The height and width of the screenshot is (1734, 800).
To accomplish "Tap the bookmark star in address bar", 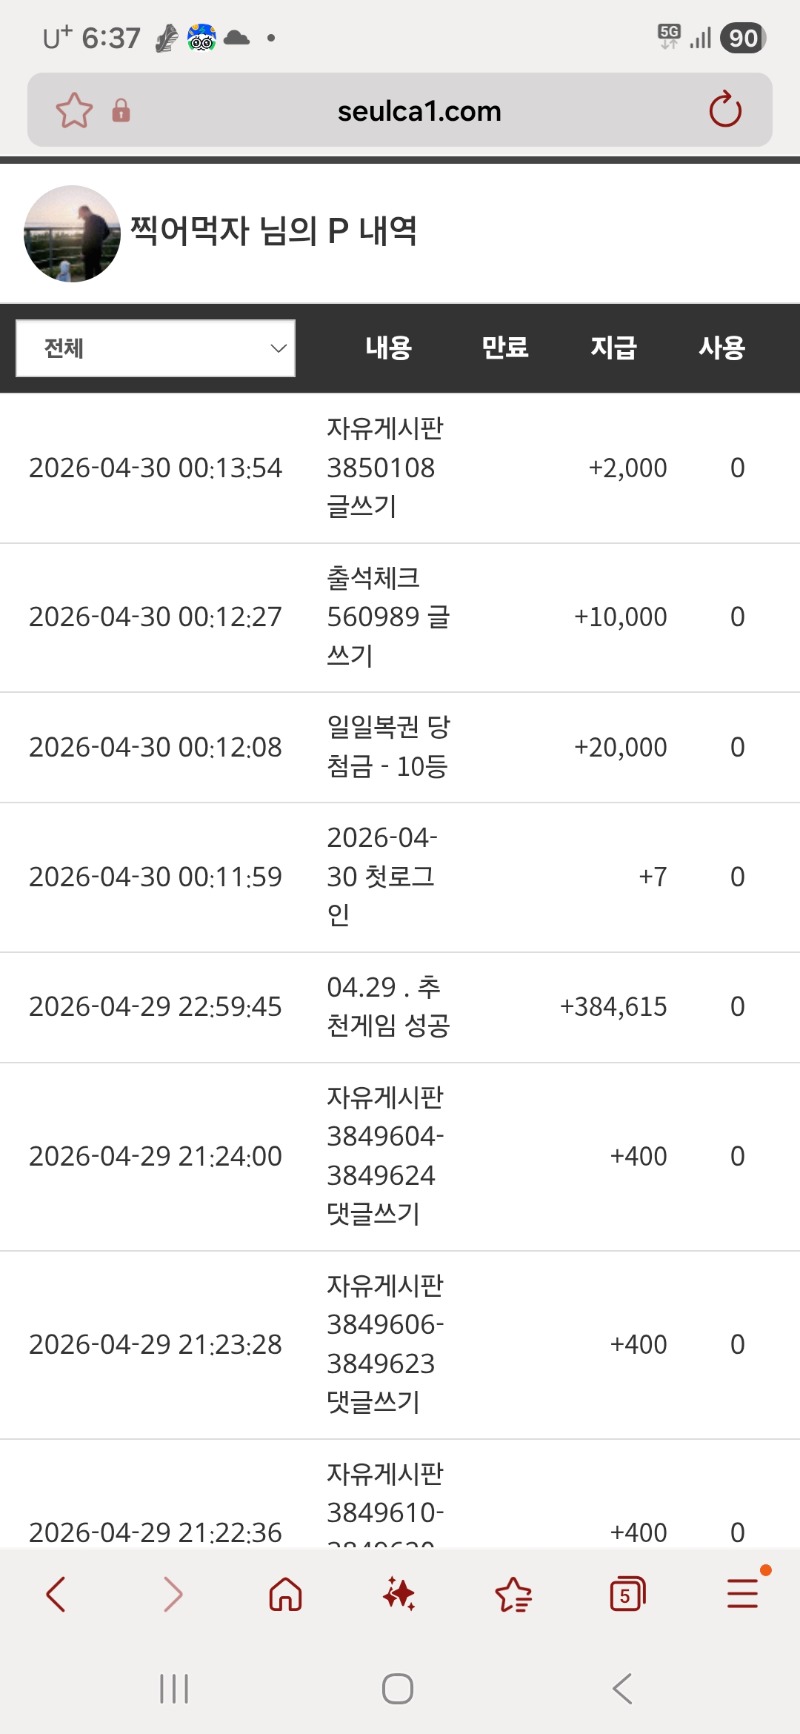I will click(x=74, y=110).
